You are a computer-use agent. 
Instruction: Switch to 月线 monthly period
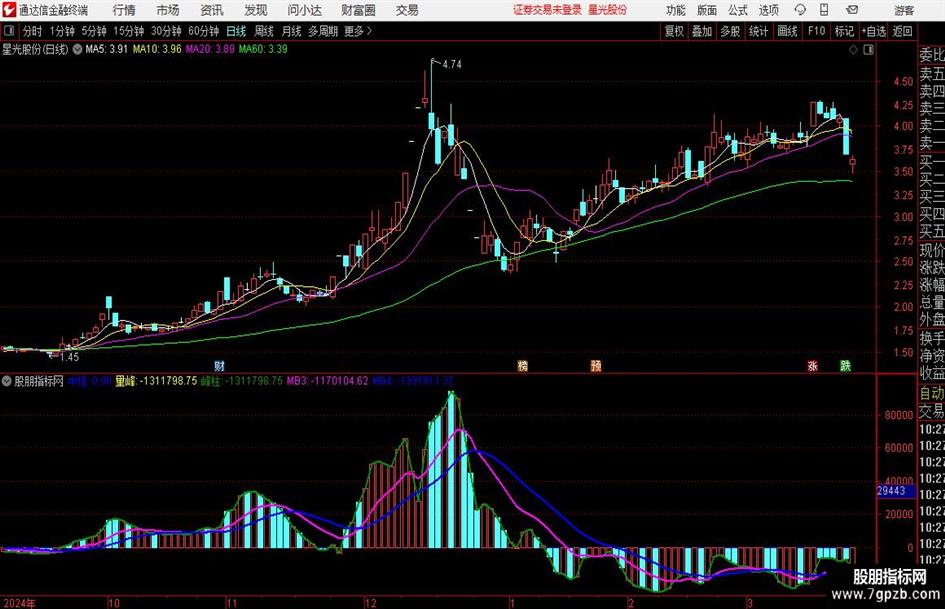point(292,31)
